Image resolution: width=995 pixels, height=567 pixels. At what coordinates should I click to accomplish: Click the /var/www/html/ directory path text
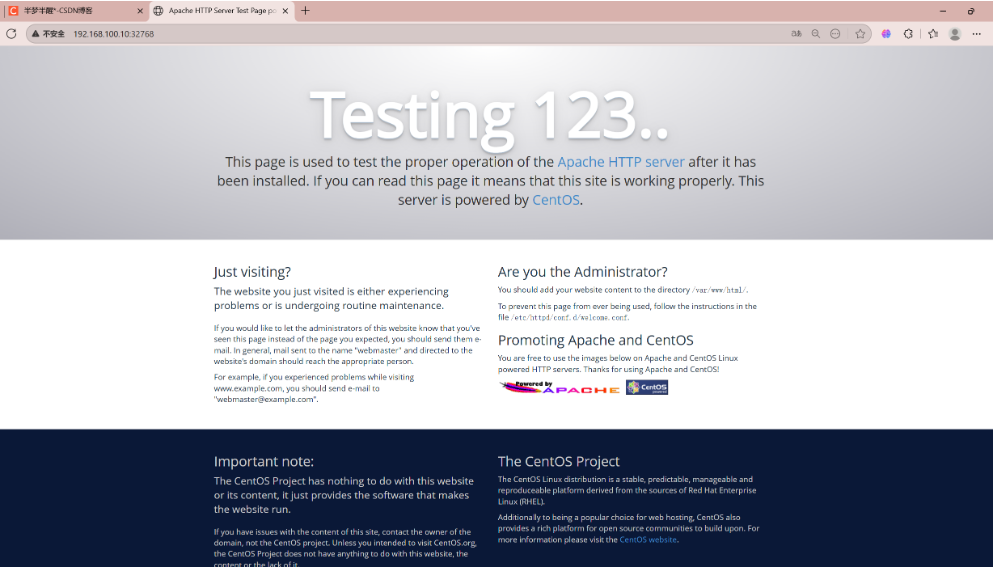click(719, 290)
